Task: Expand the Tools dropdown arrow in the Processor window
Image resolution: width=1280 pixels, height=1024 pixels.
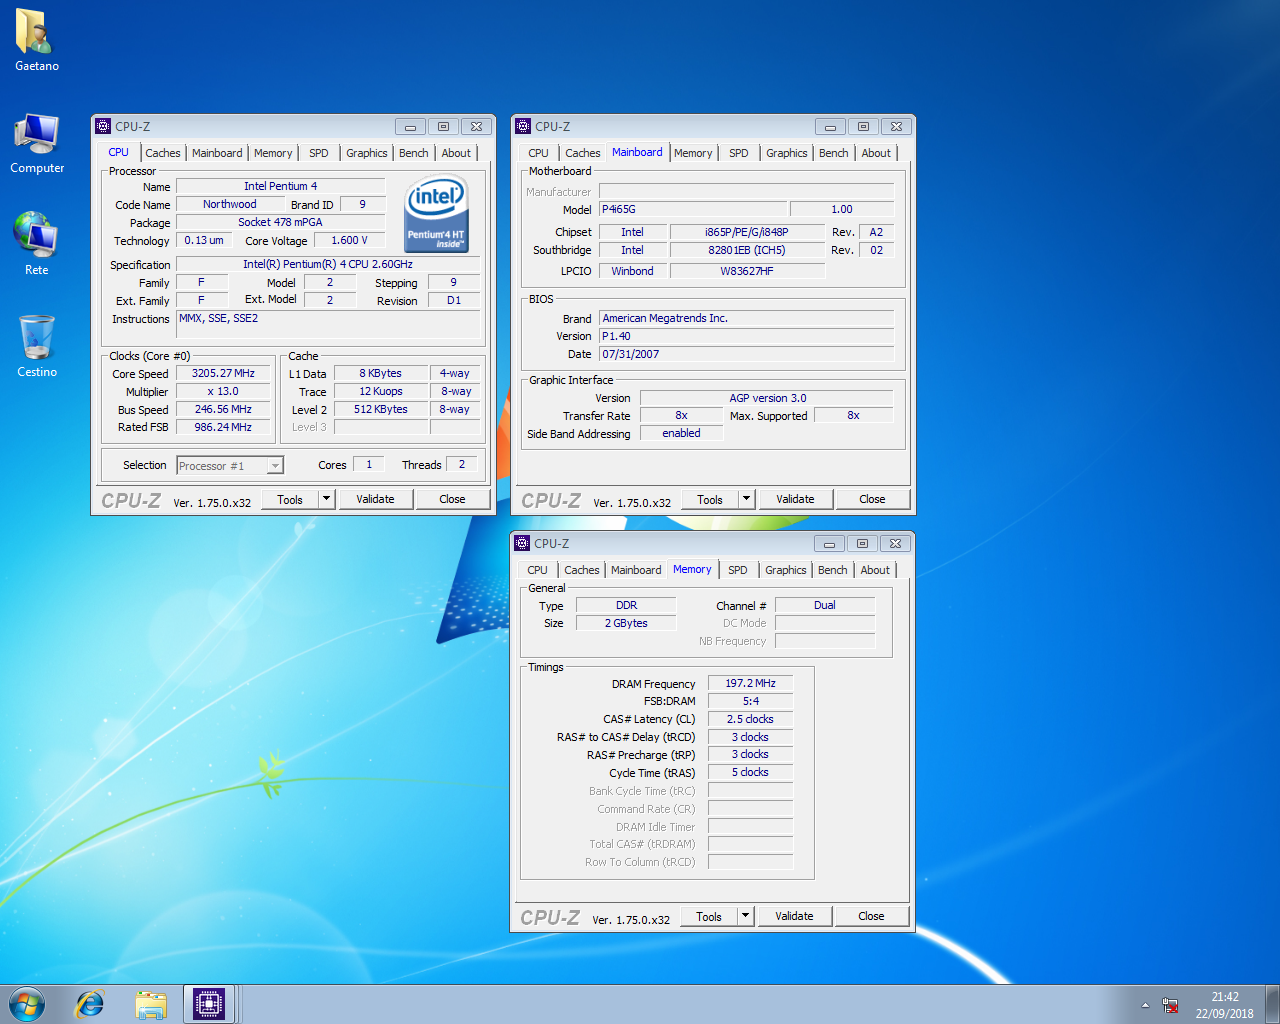Action: (x=326, y=499)
